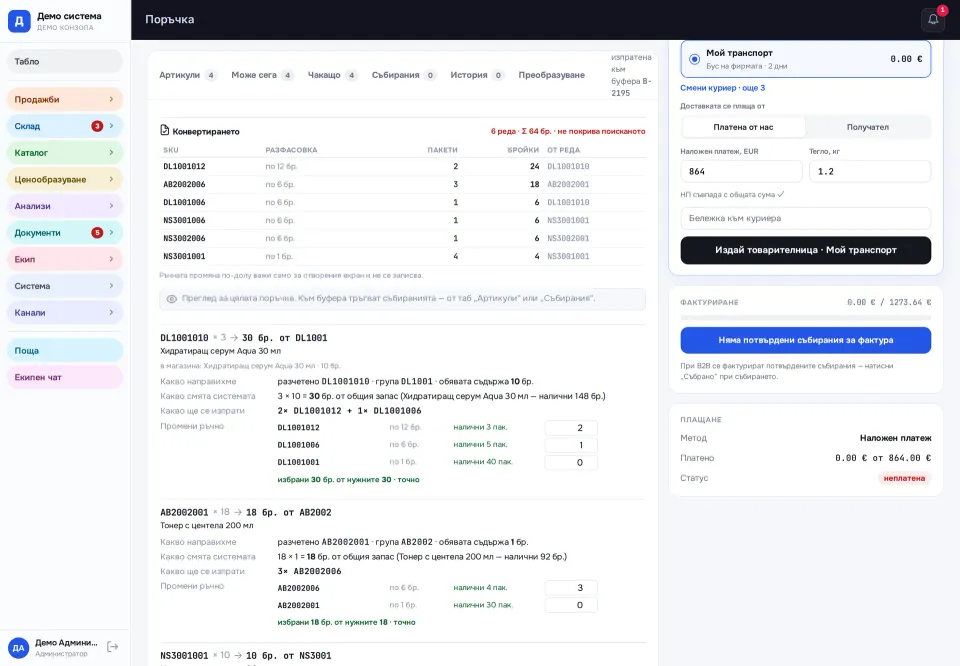Click the DL1001001 package quantity field
This screenshot has width=960, height=666.
pyautogui.click(x=571, y=462)
